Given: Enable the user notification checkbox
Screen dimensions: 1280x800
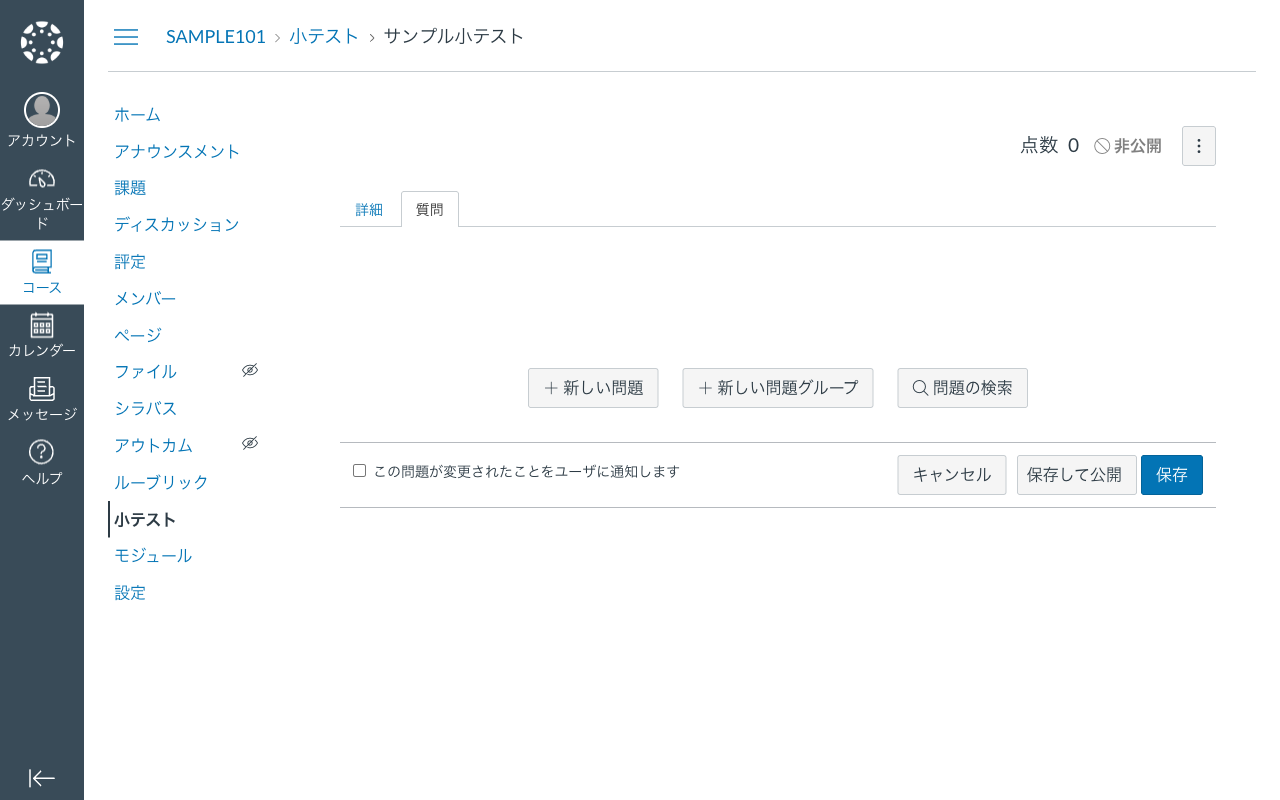Looking at the screenshot, I should tap(359, 469).
